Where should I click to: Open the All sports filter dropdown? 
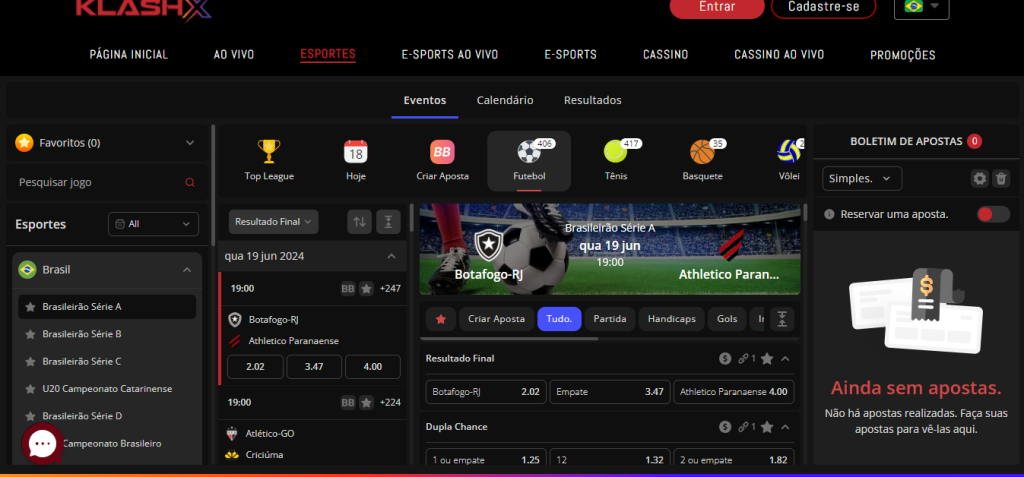click(153, 223)
